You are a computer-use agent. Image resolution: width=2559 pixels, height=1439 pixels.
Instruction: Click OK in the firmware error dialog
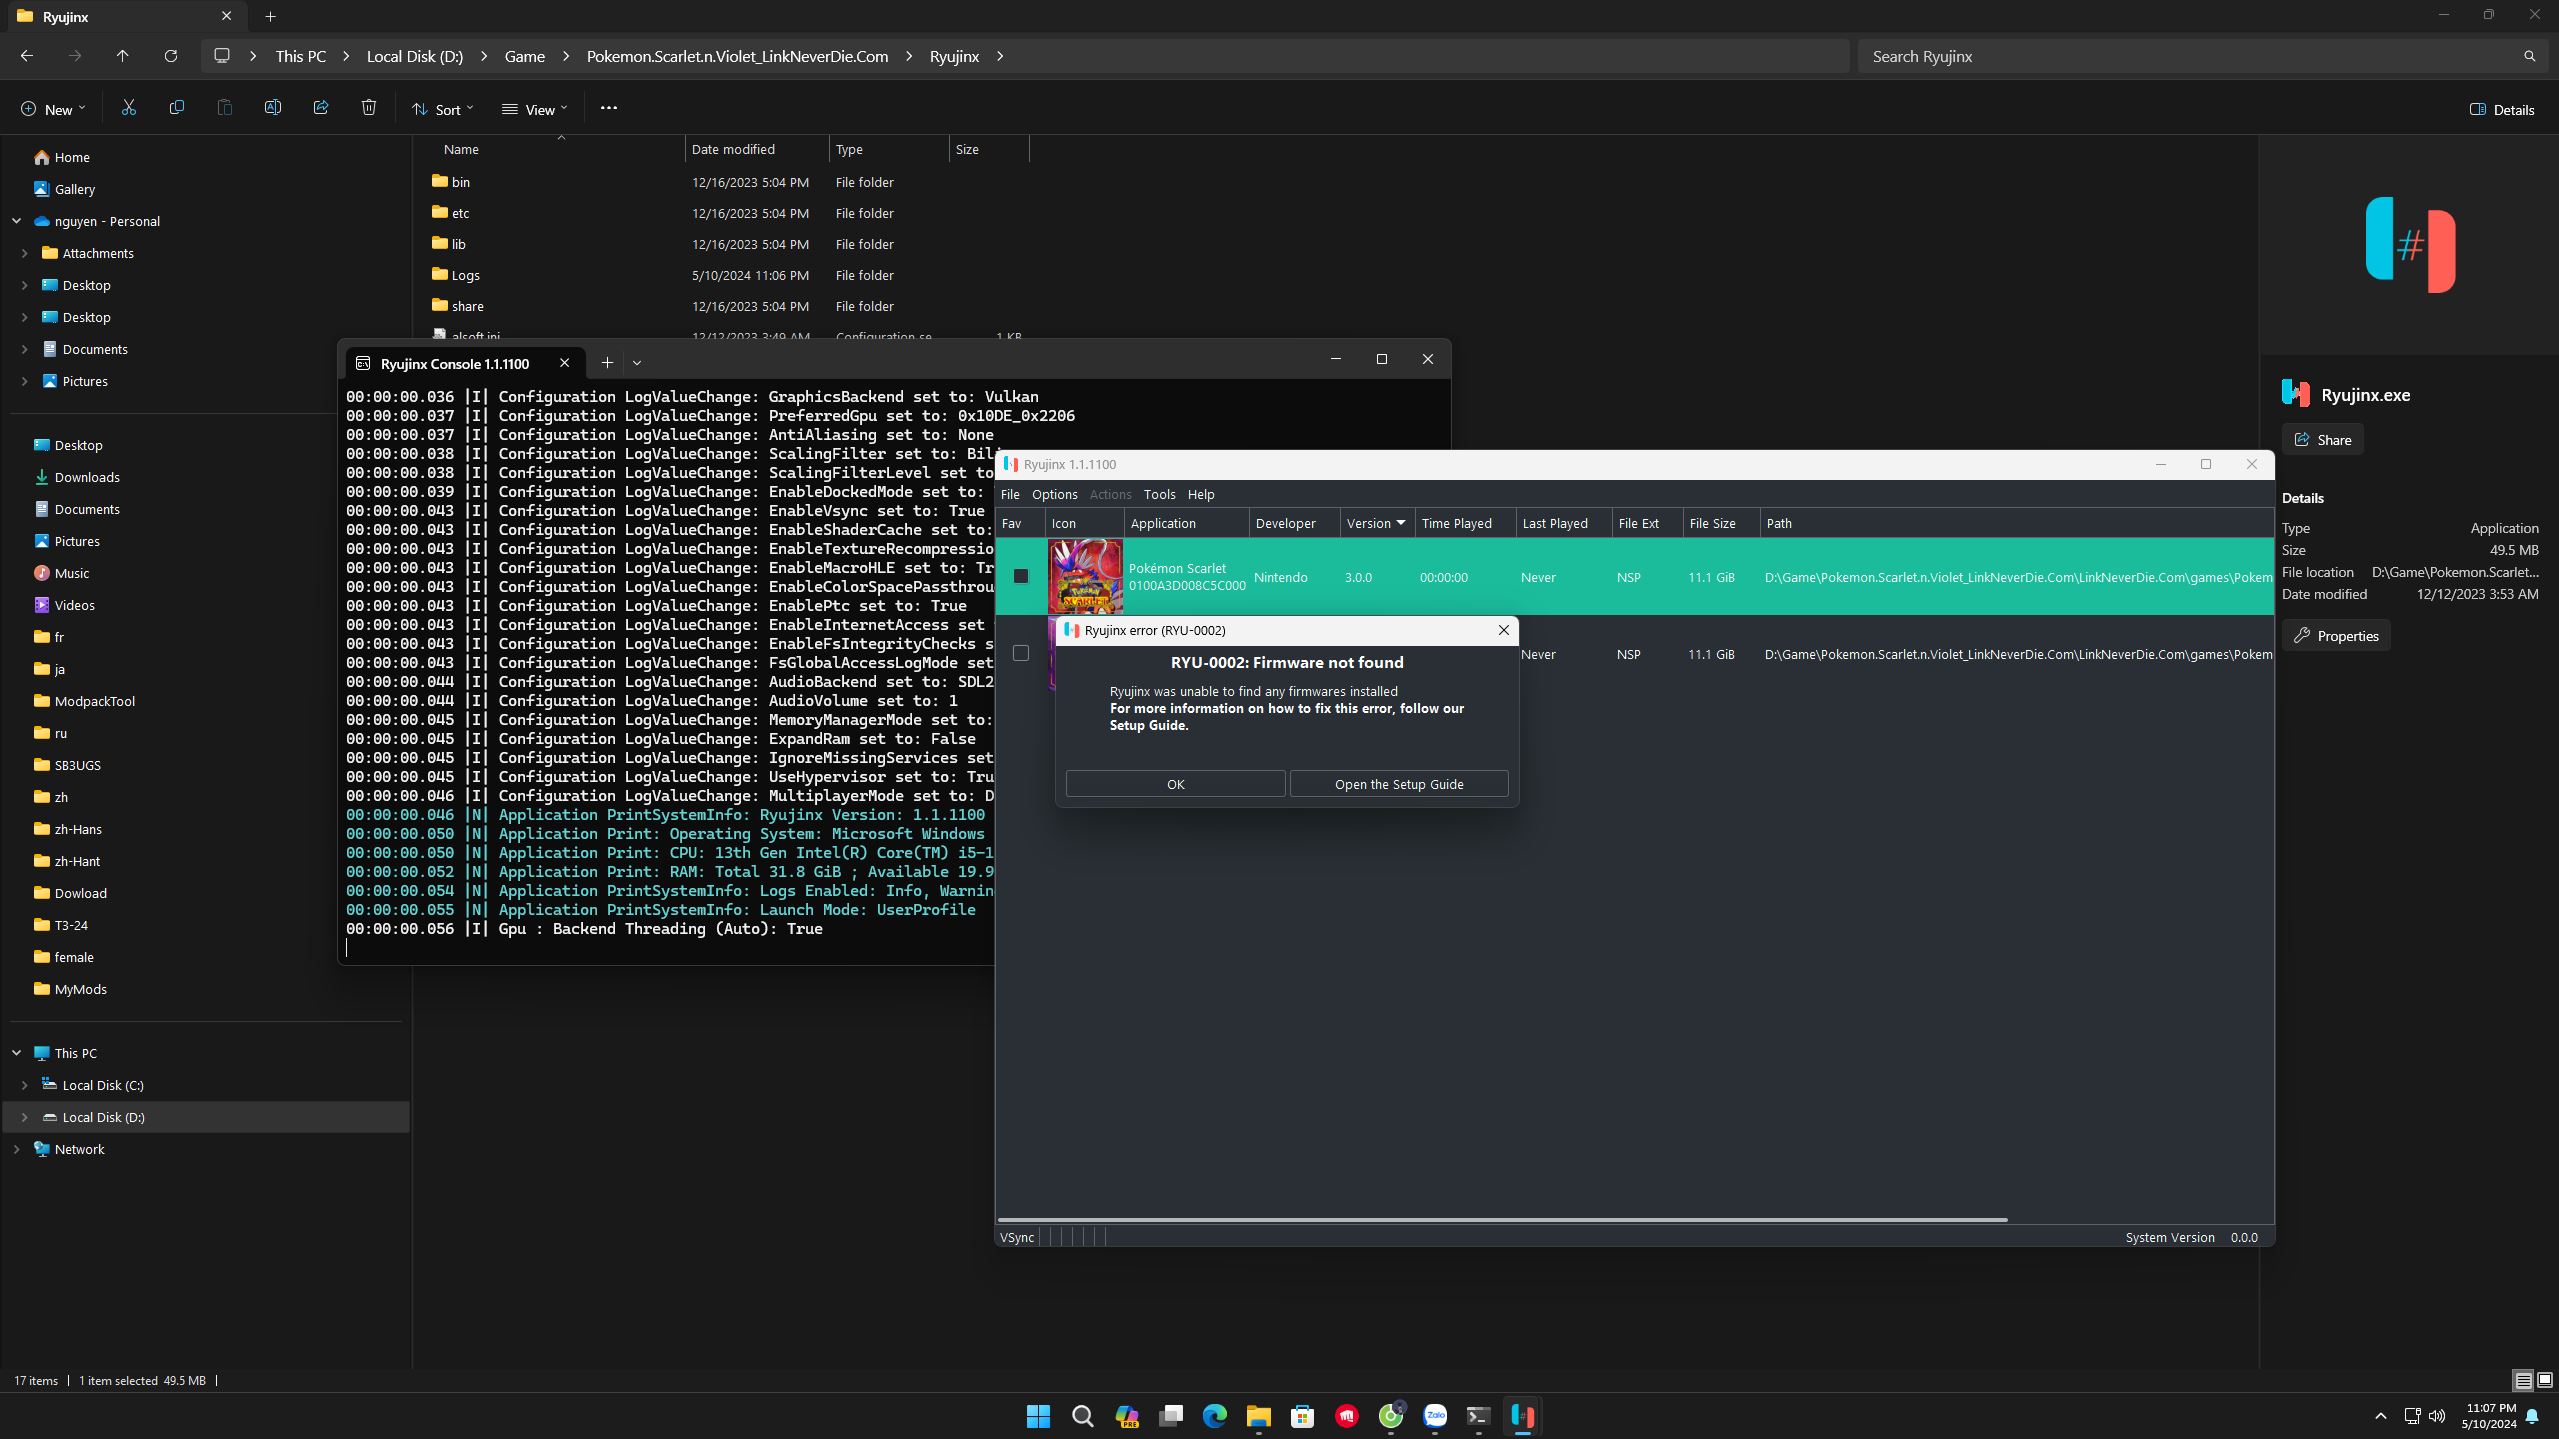(1175, 784)
